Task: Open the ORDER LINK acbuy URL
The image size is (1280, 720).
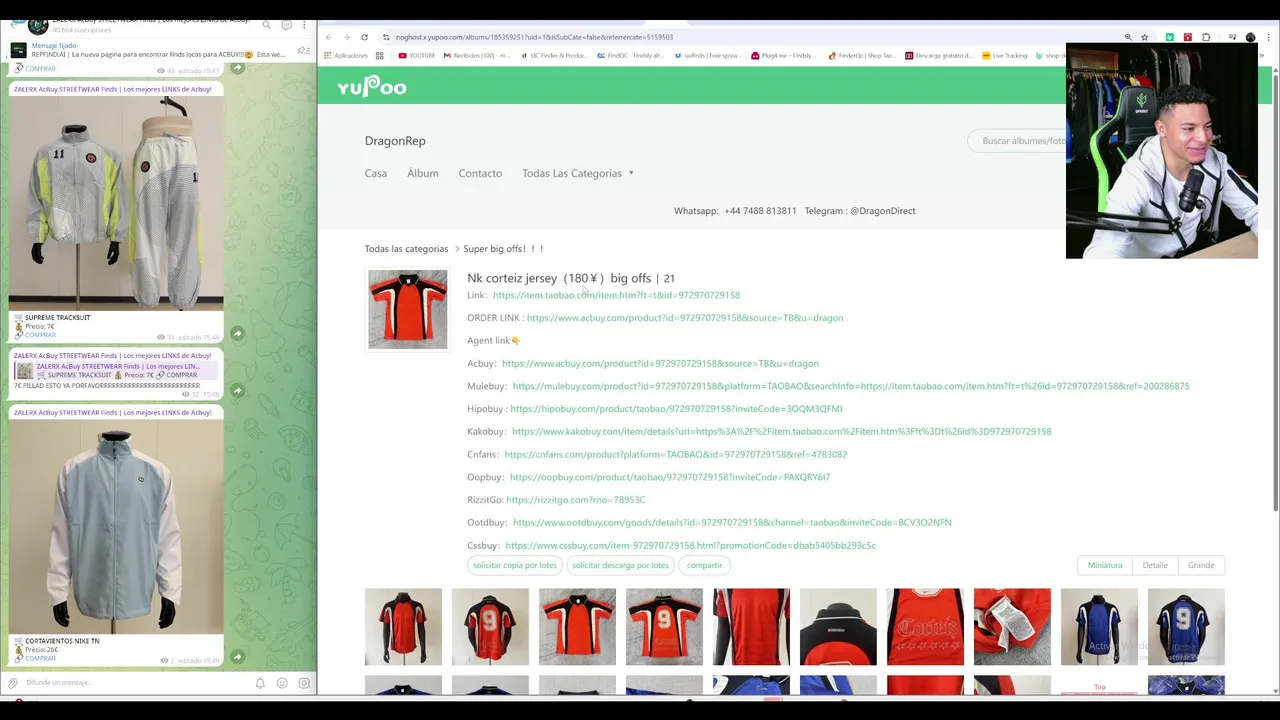Action: click(x=685, y=318)
